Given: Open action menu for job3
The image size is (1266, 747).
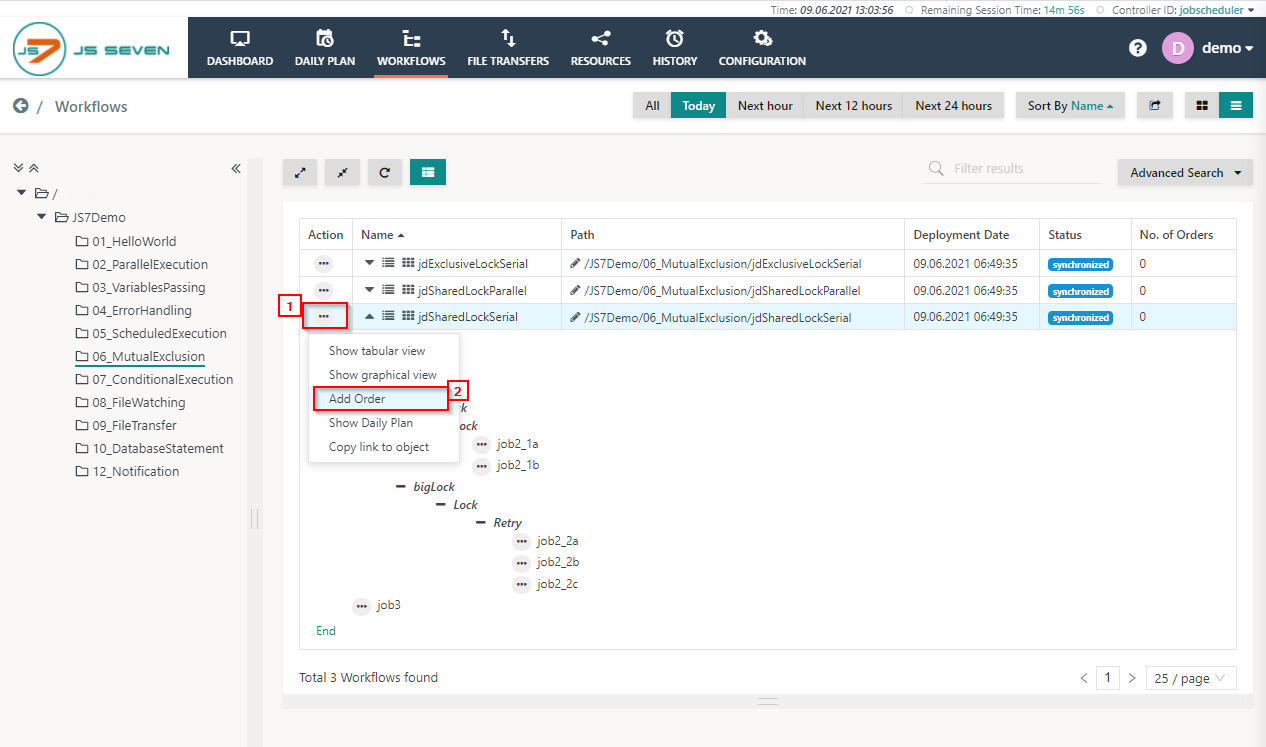Looking at the screenshot, I should click(361, 606).
